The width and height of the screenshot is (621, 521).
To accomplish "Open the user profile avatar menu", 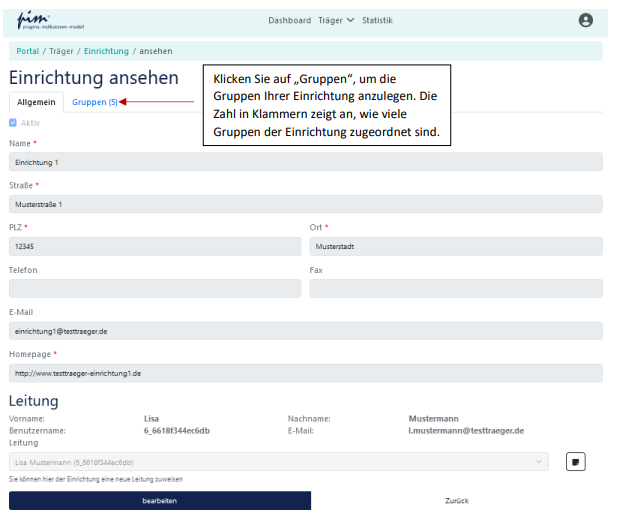I will (x=586, y=20).
